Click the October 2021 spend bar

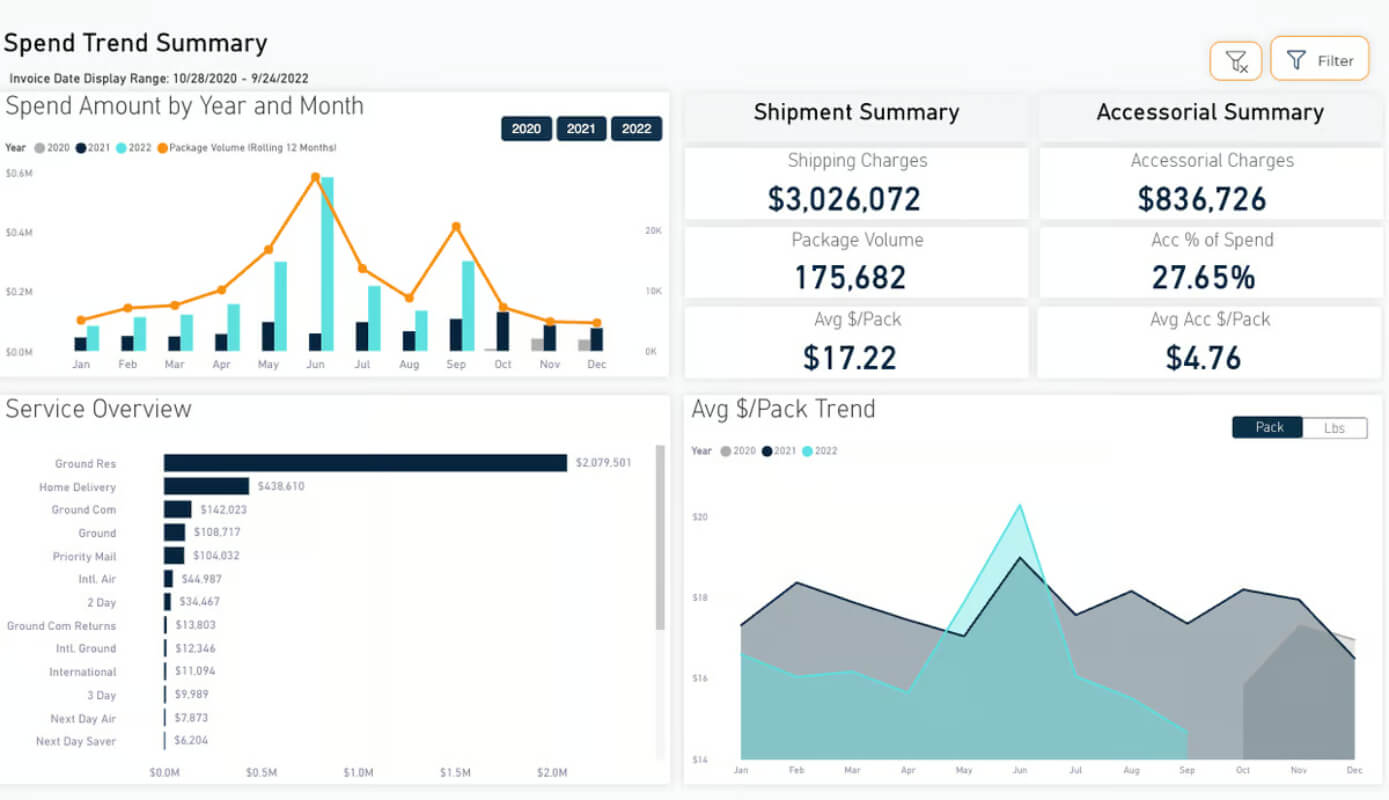tap(503, 332)
